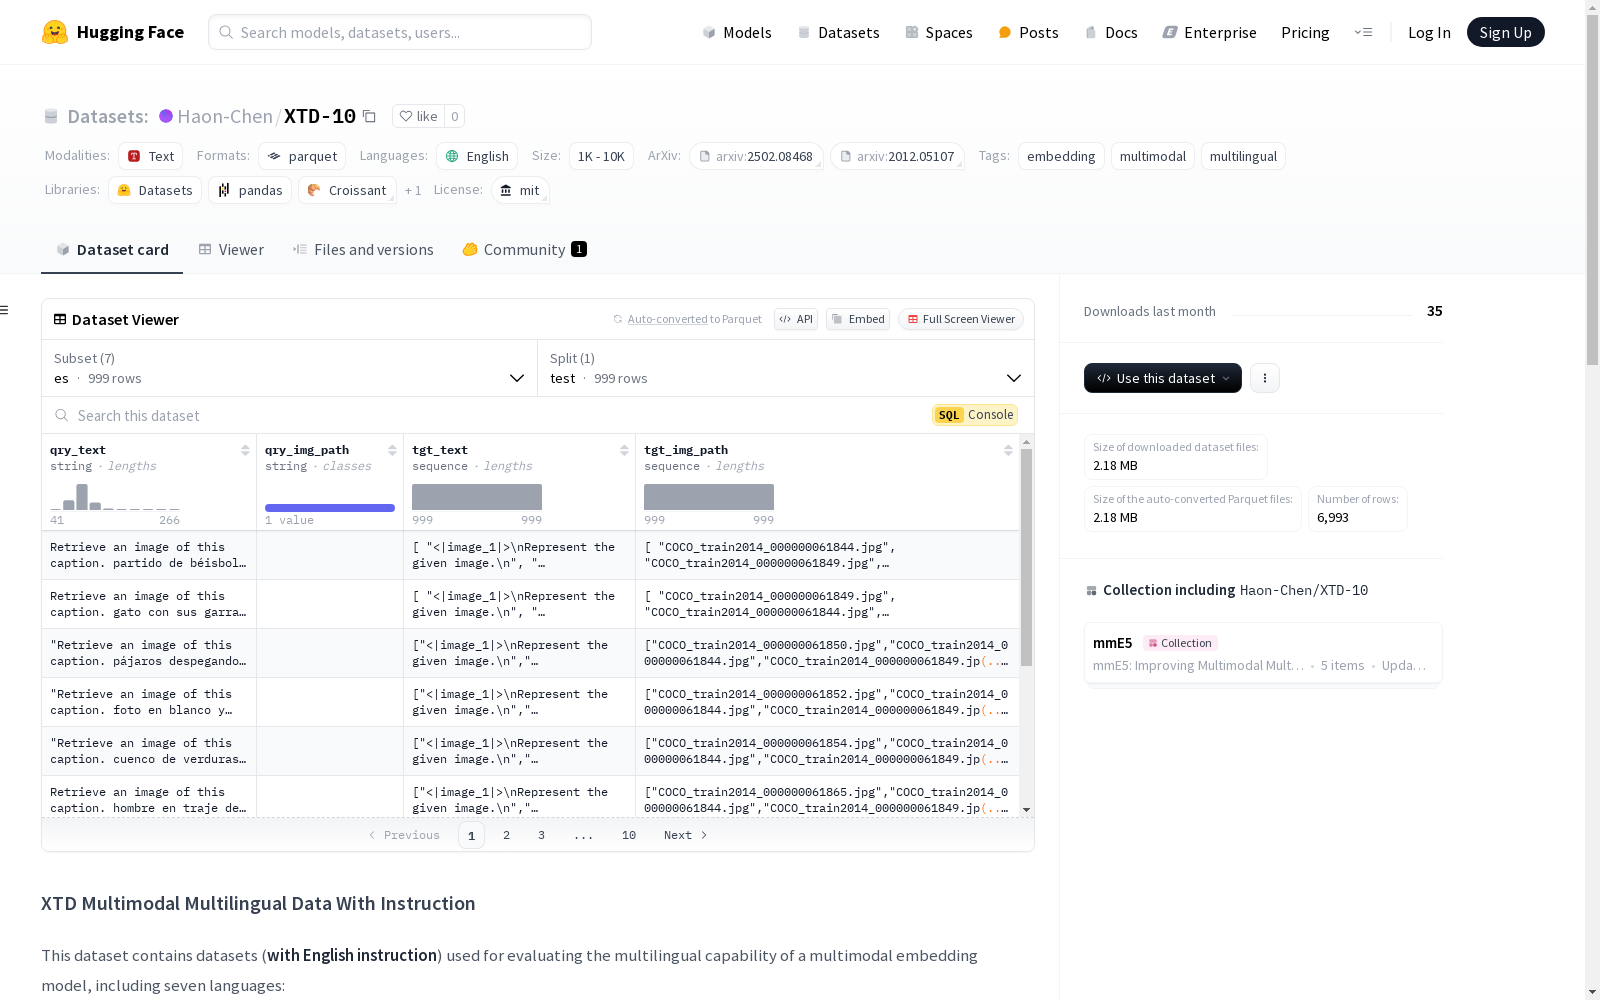Open the three-dot more options button

pyautogui.click(x=1265, y=378)
